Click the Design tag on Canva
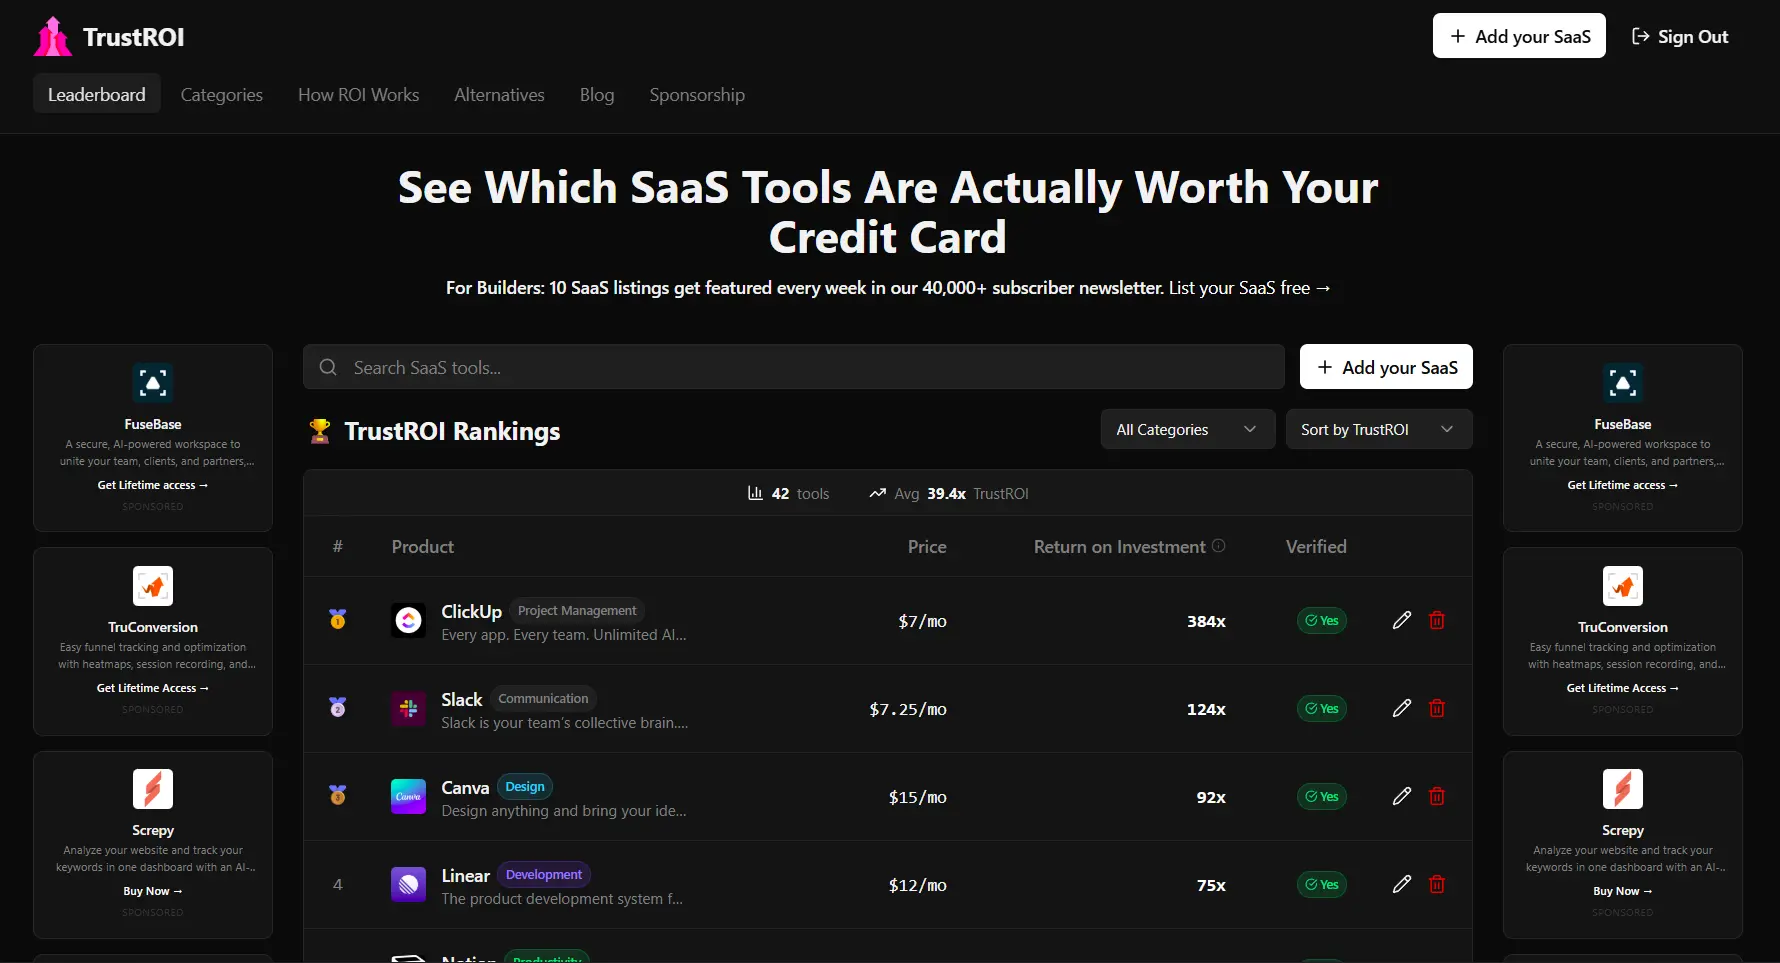The height and width of the screenshot is (963, 1780). click(525, 786)
